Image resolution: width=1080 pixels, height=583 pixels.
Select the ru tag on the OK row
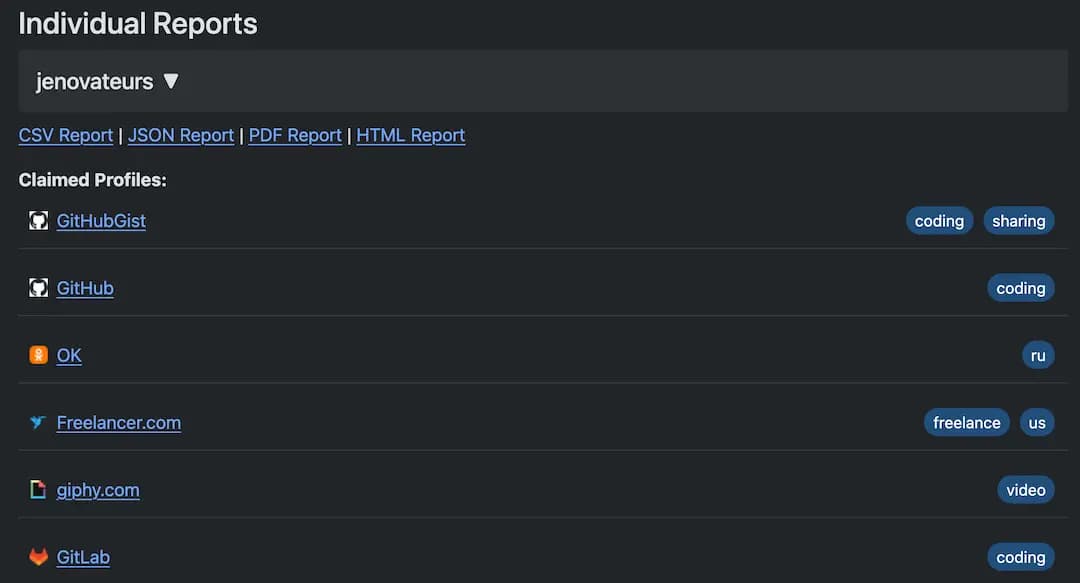tap(1038, 354)
